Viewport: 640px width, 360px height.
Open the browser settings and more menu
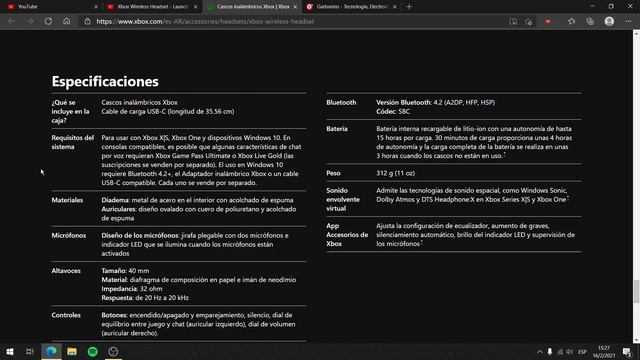pyautogui.click(x=628, y=22)
